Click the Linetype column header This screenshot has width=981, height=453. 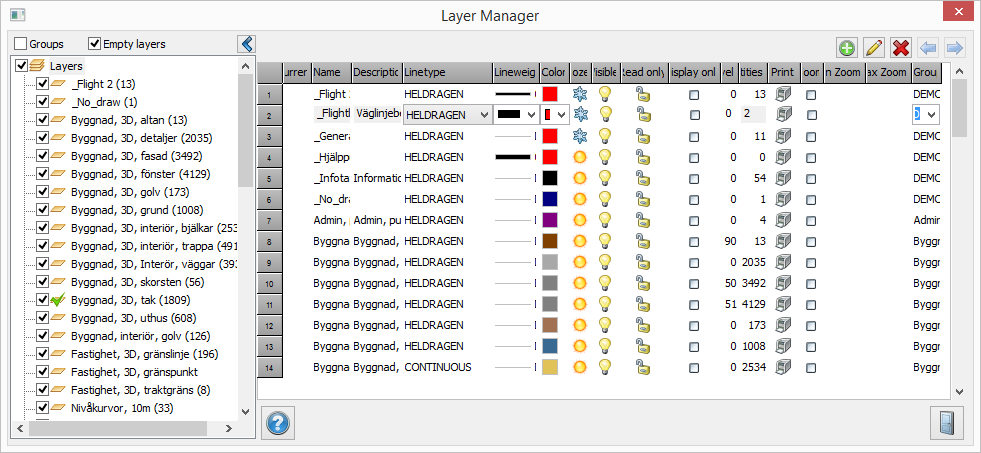tap(446, 73)
